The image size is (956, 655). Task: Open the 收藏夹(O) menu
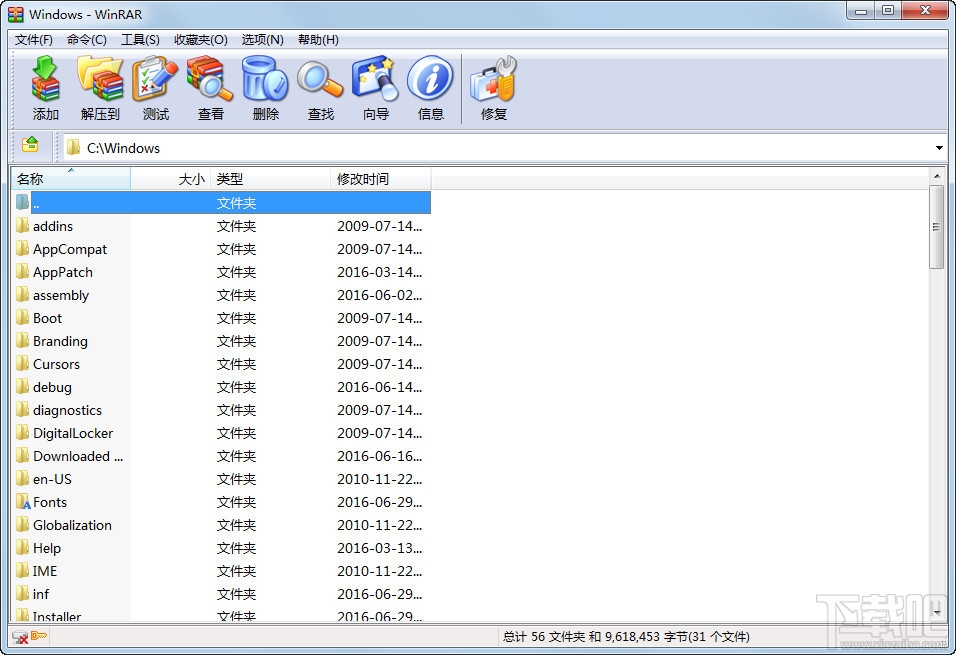click(x=201, y=40)
